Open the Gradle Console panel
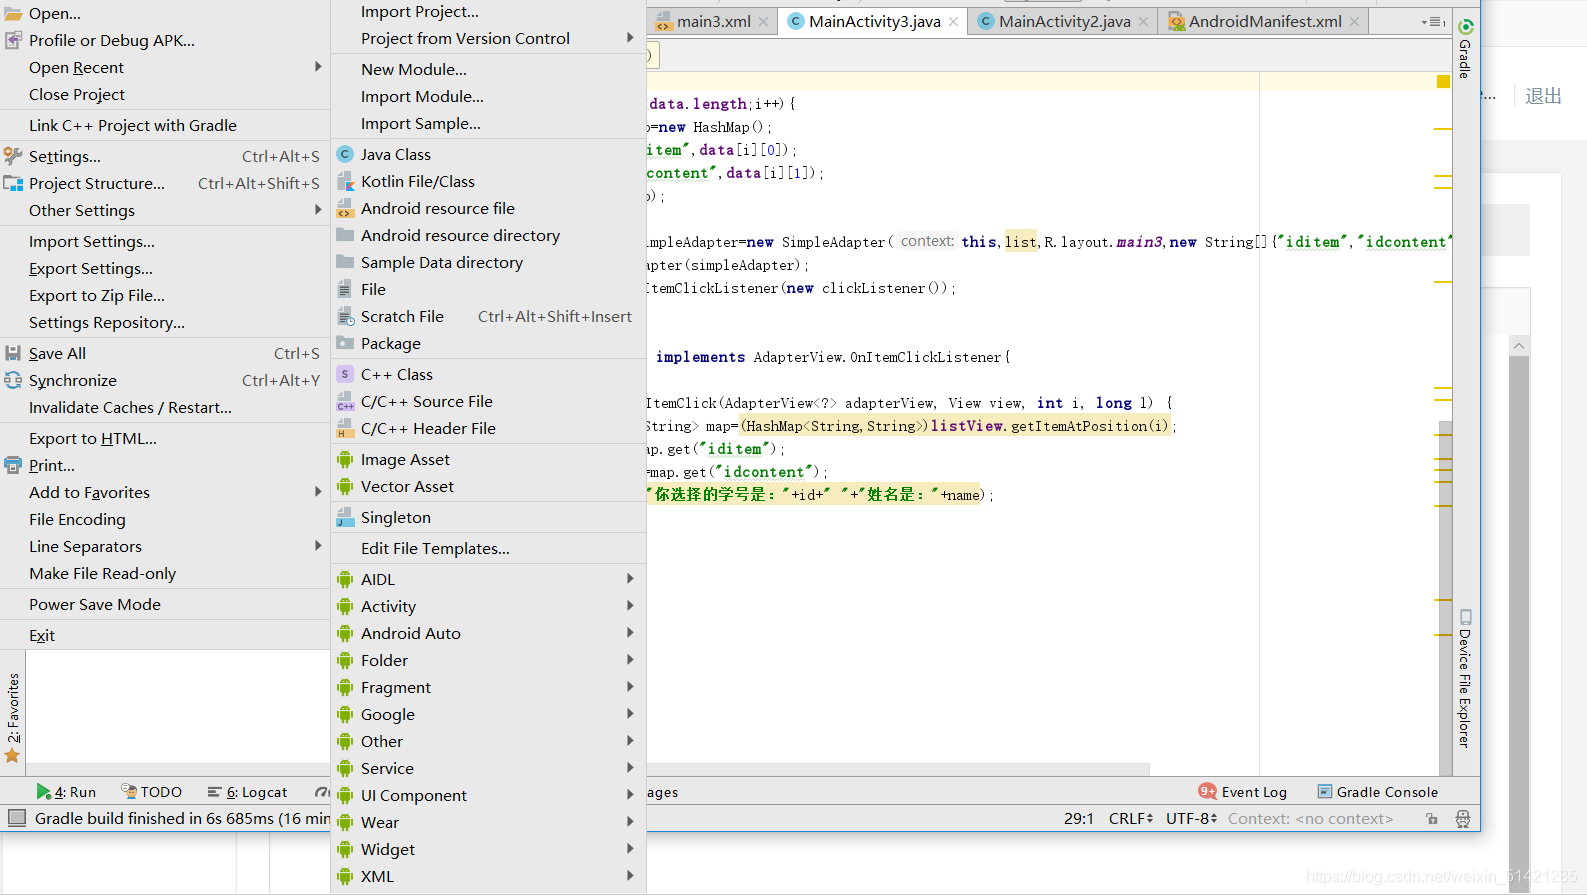This screenshot has height=895, width=1587. 1378,791
